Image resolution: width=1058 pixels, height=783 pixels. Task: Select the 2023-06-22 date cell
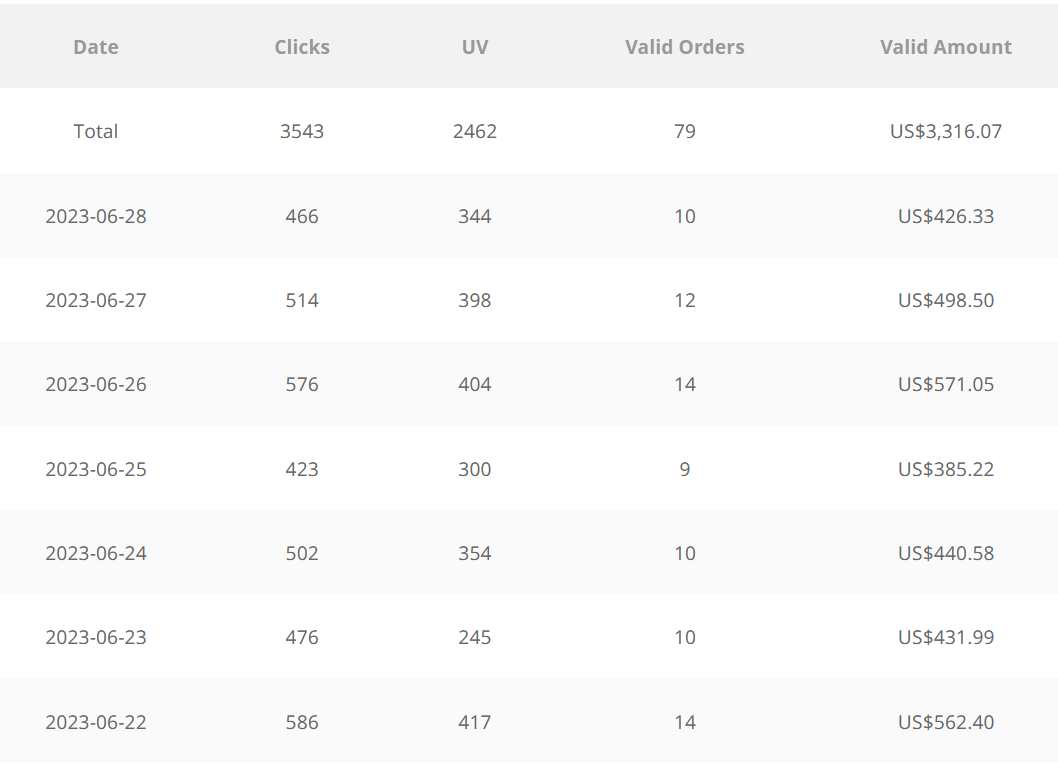96,722
